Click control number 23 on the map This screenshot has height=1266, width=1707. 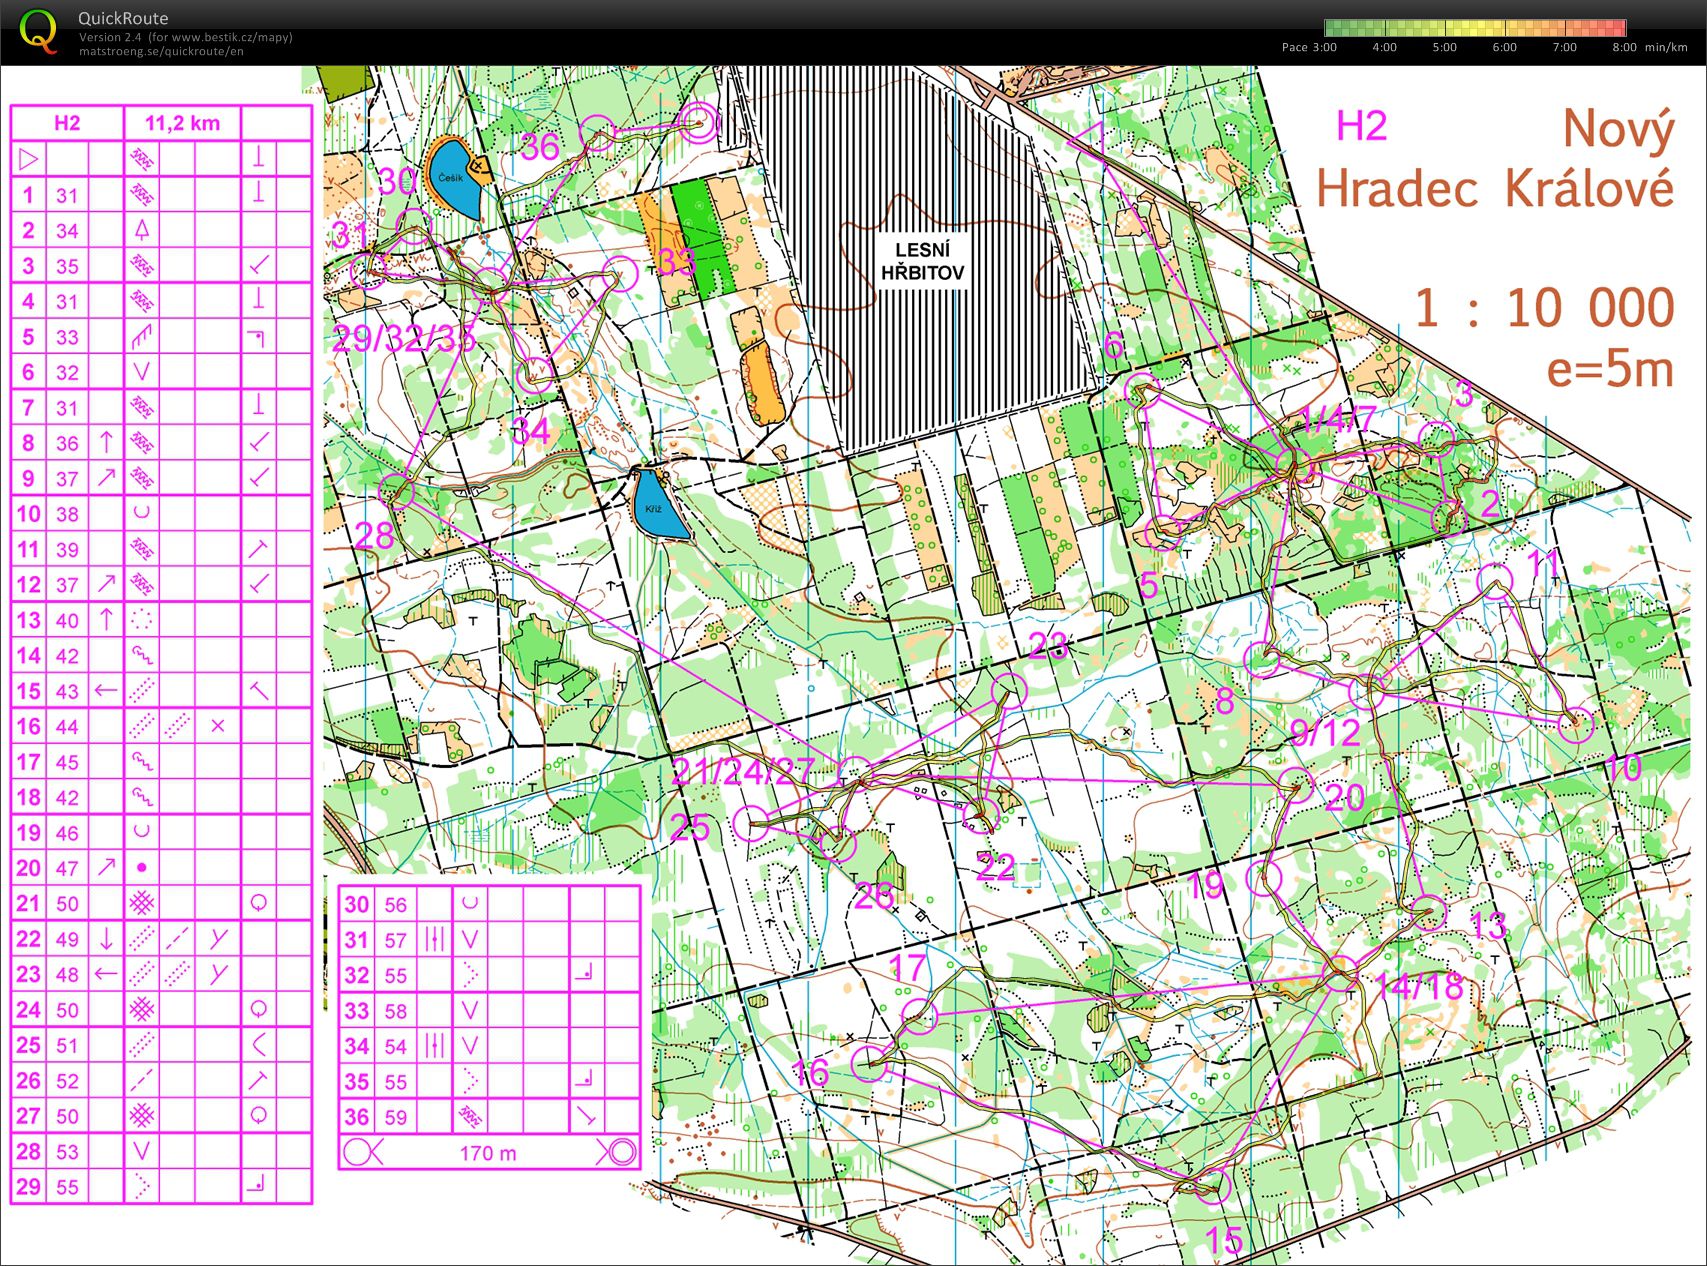[x=1048, y=647]
